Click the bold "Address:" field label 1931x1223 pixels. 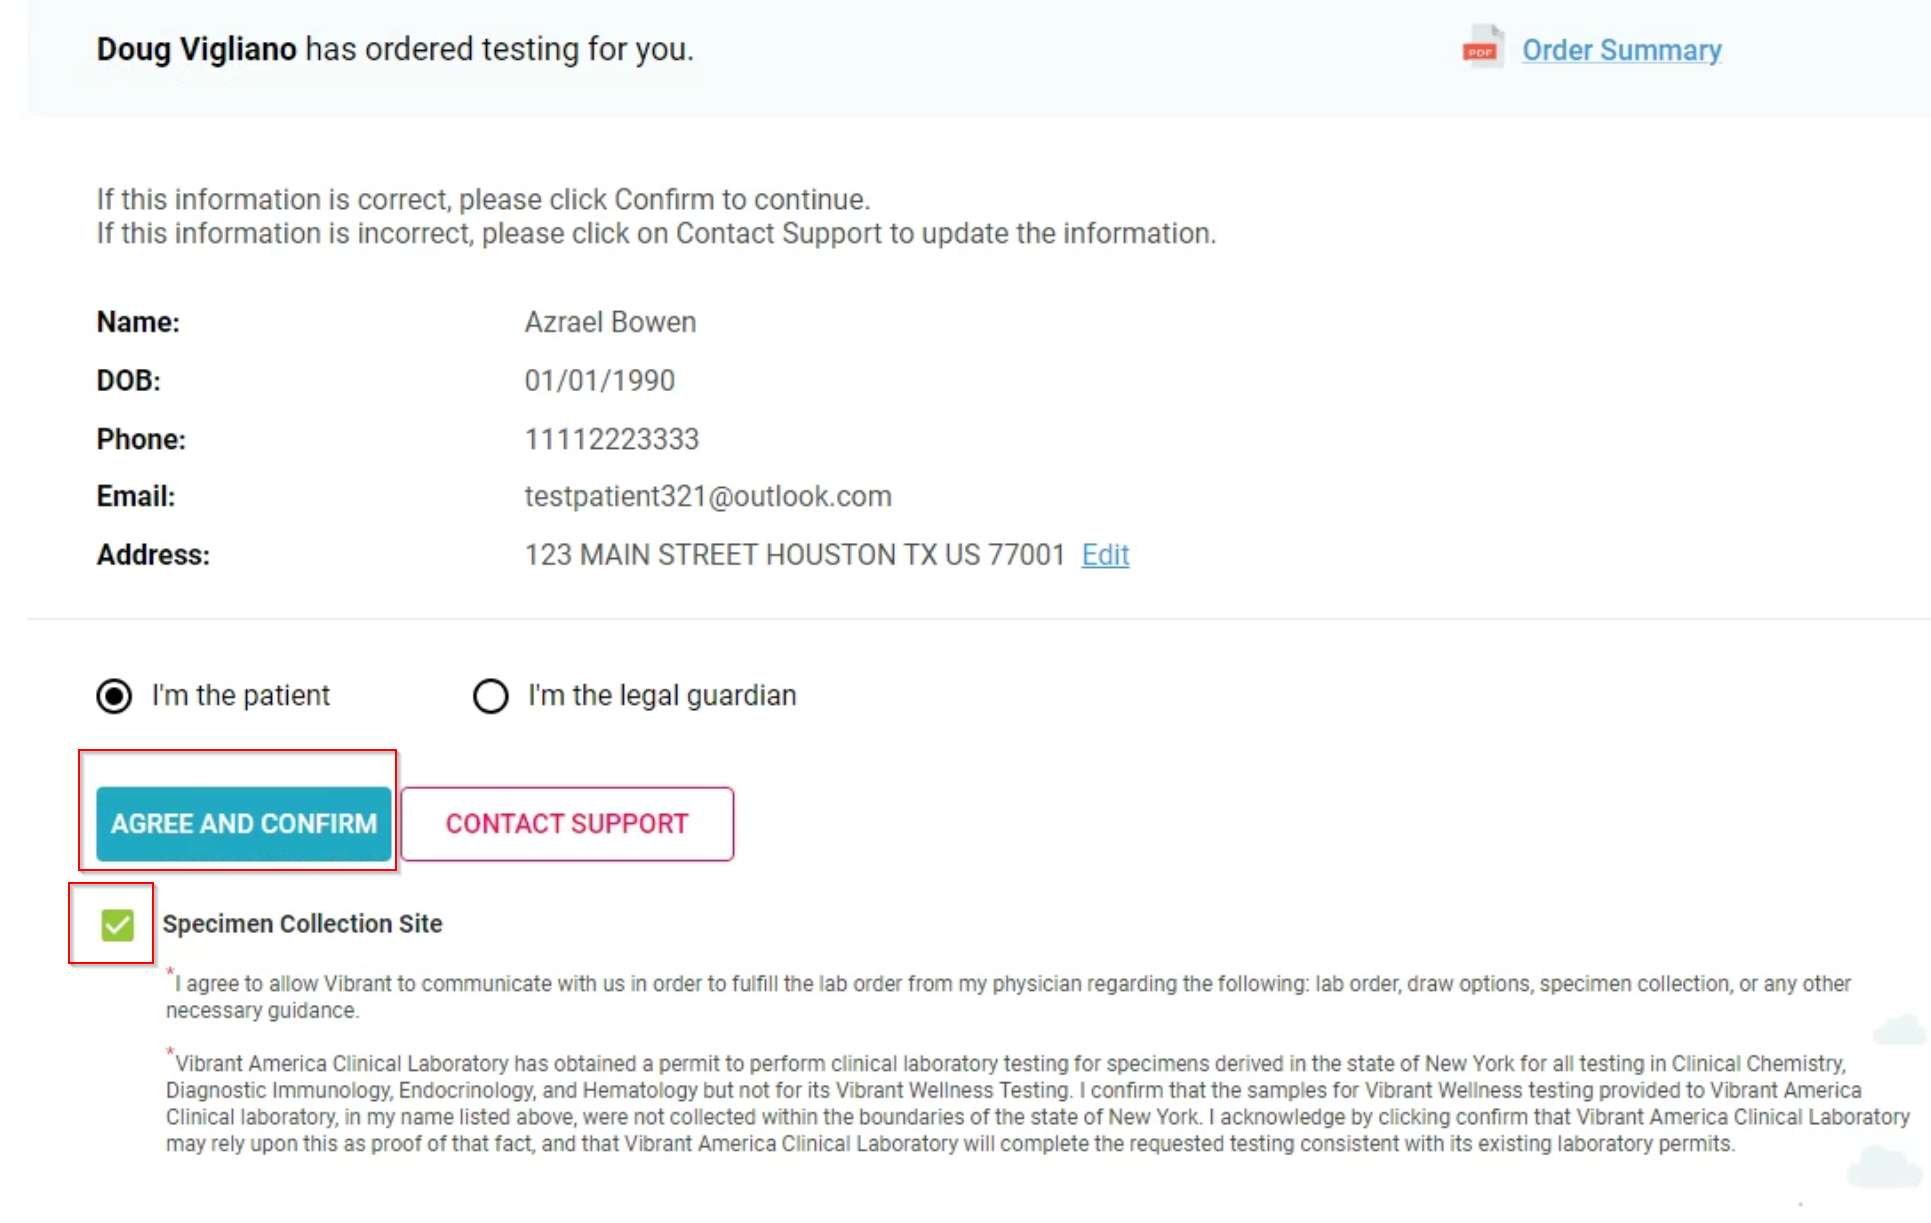pos(153,555)
